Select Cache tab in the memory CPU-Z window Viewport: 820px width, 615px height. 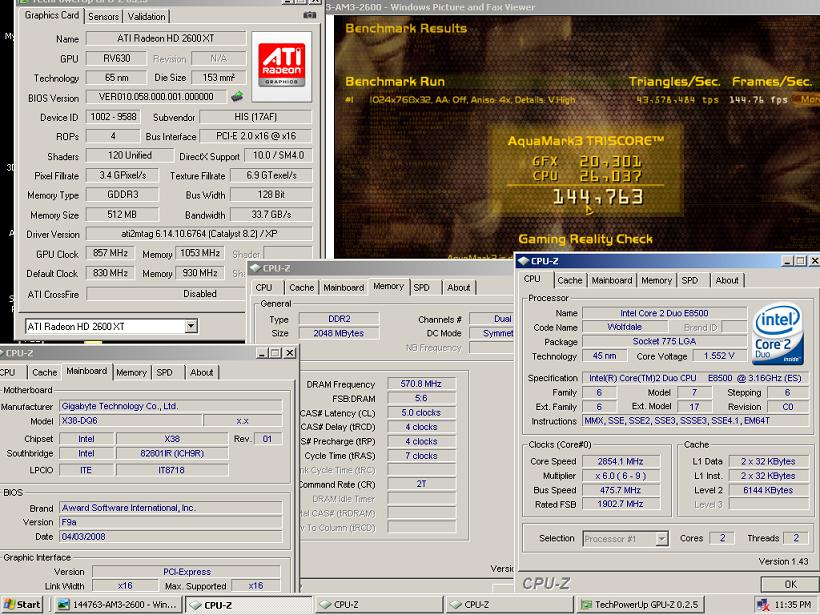(x=302, y=288)
